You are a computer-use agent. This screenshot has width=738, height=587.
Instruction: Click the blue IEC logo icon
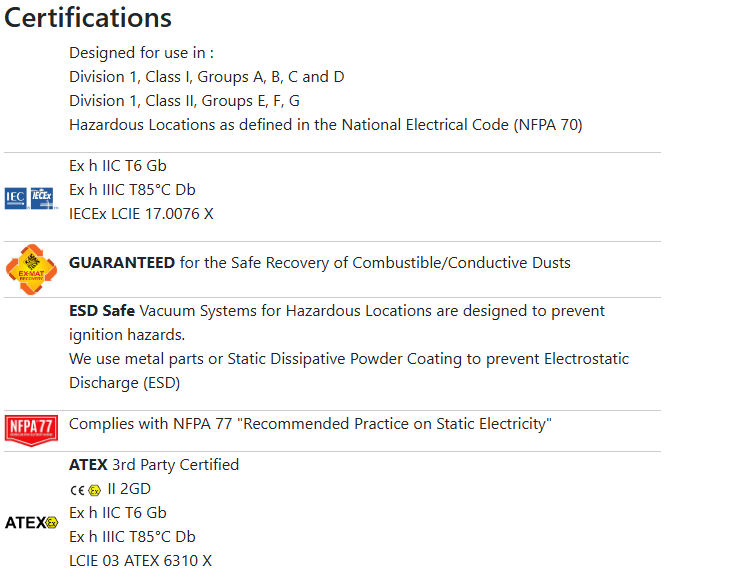point(16,198)
